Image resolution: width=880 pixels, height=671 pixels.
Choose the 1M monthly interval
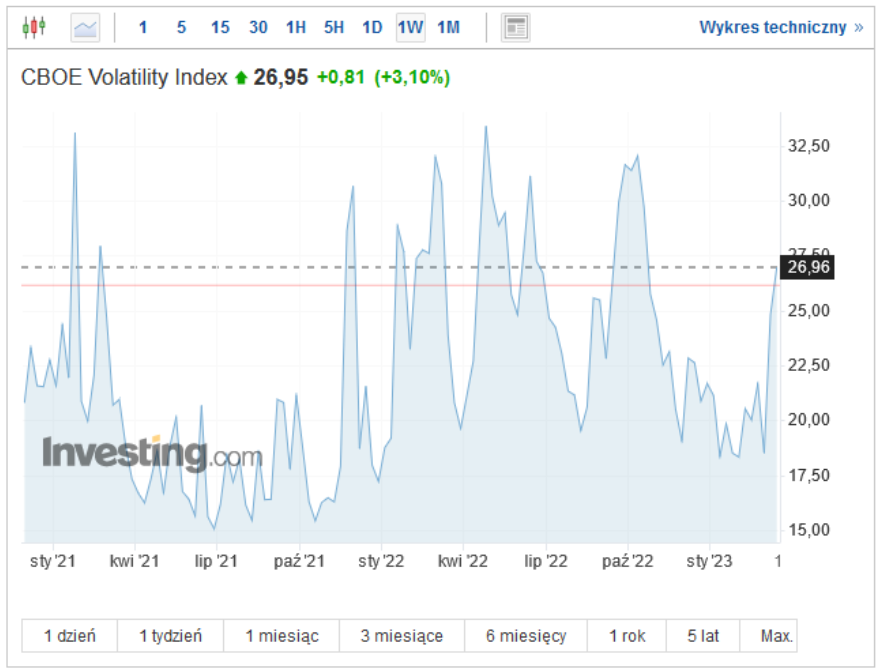pyautogui.click(x=448, y=27)
